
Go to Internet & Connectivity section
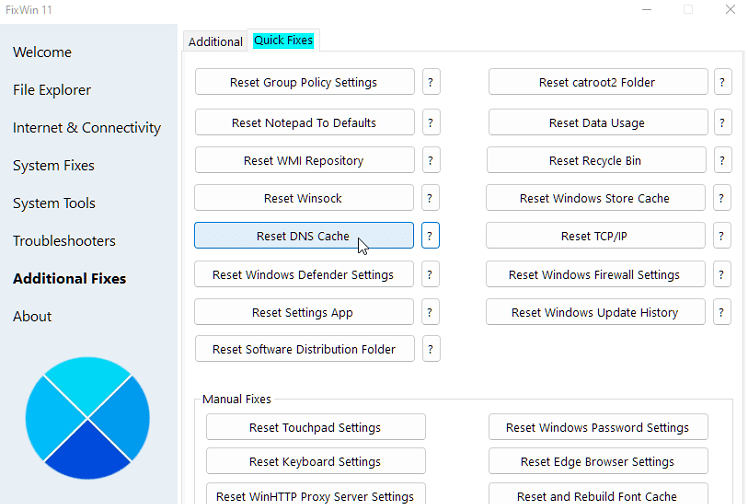pos(87,128)
